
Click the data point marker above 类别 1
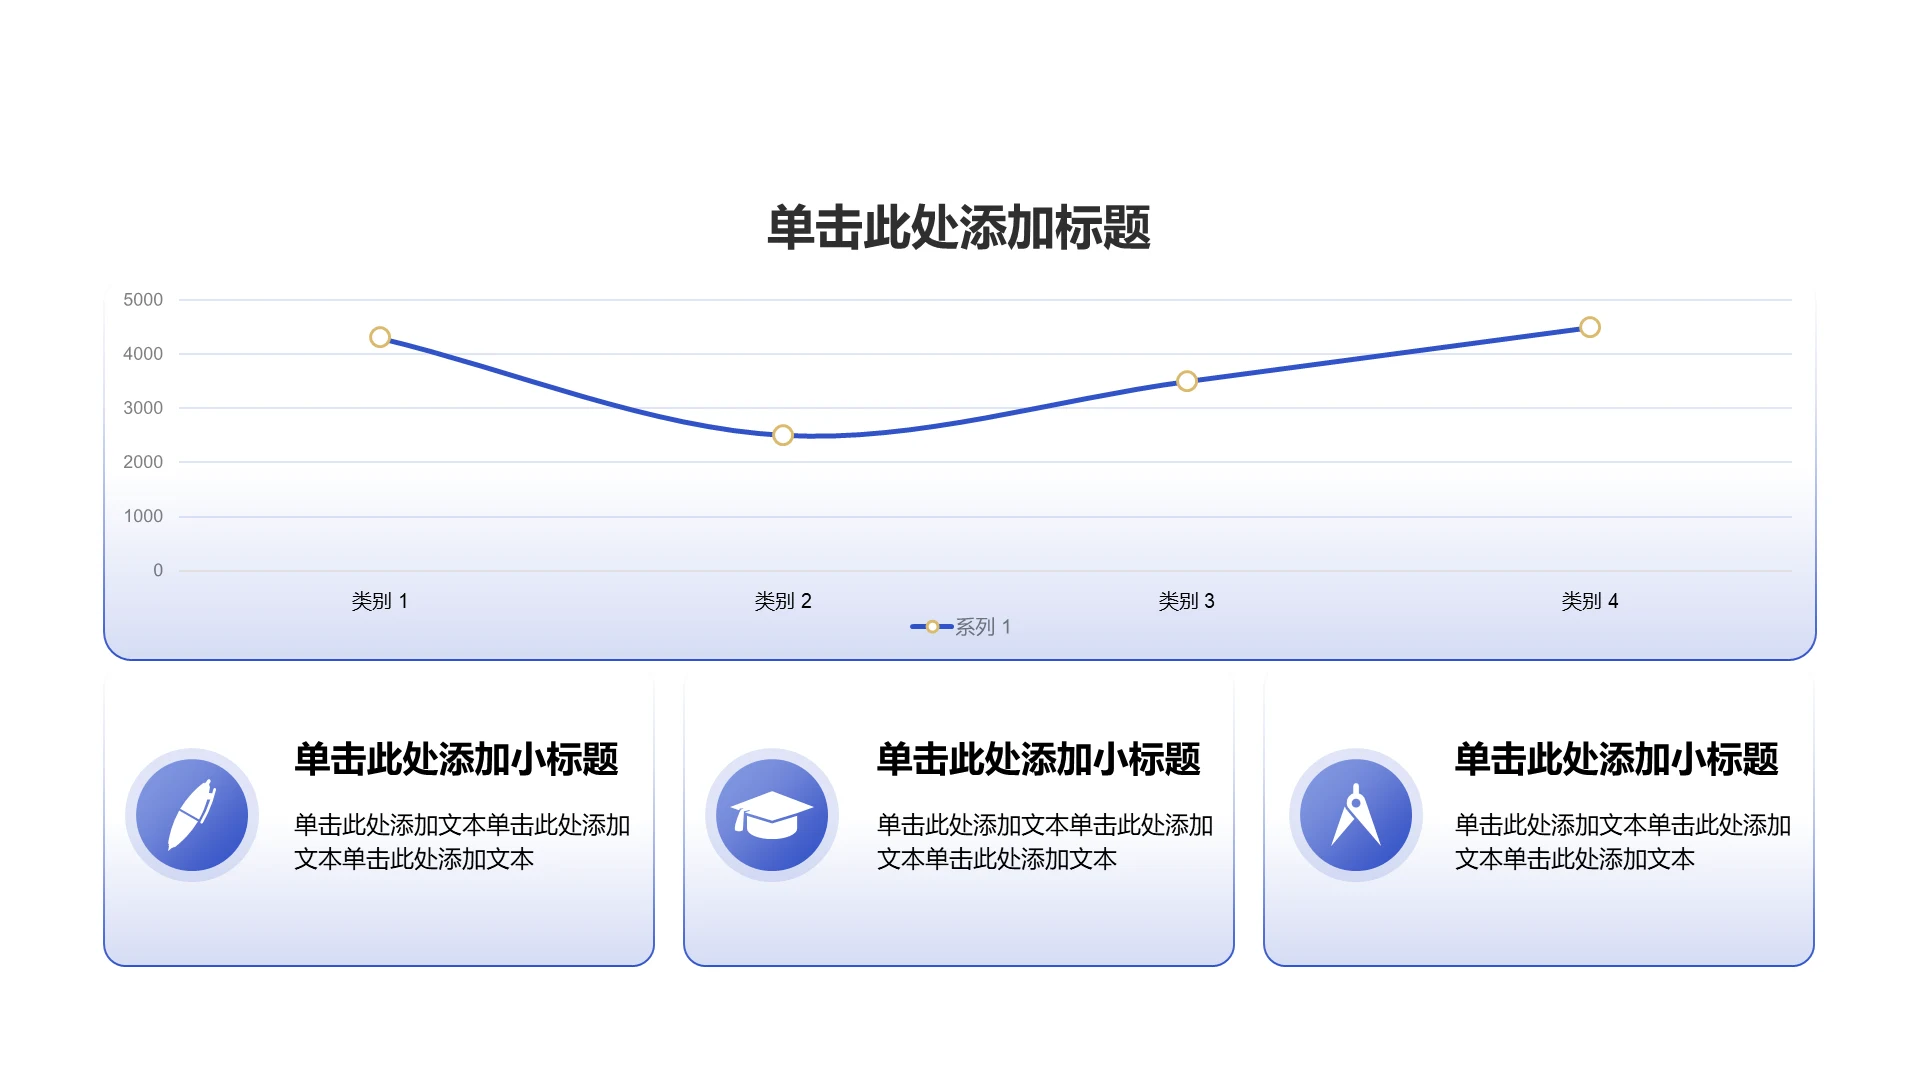pos(380,337)
